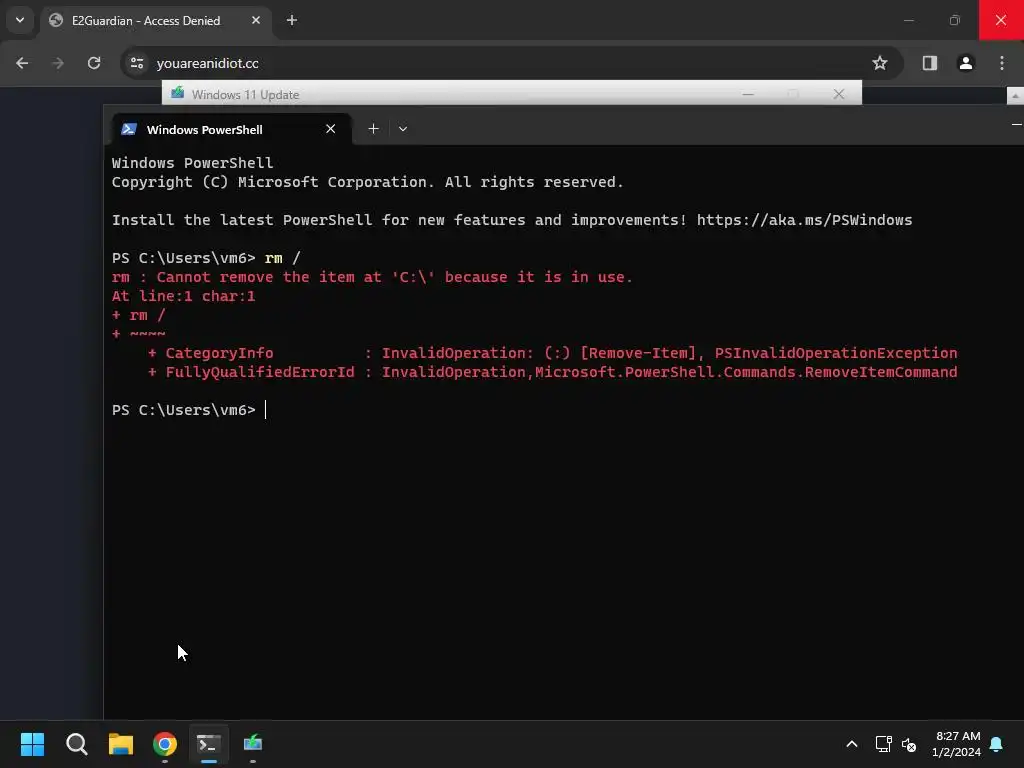This screenshot has height=768, width=1024.
Task: Click the CategoryInfo error text
Action: point(219,353)
